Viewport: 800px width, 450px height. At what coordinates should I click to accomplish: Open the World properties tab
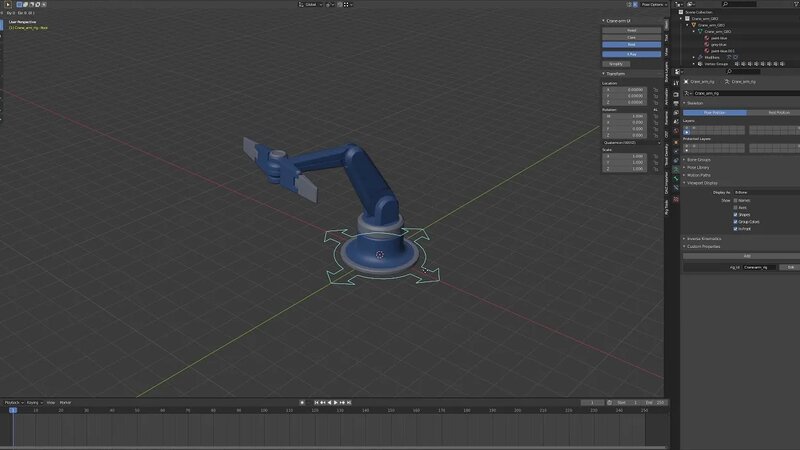coord(676,131)
